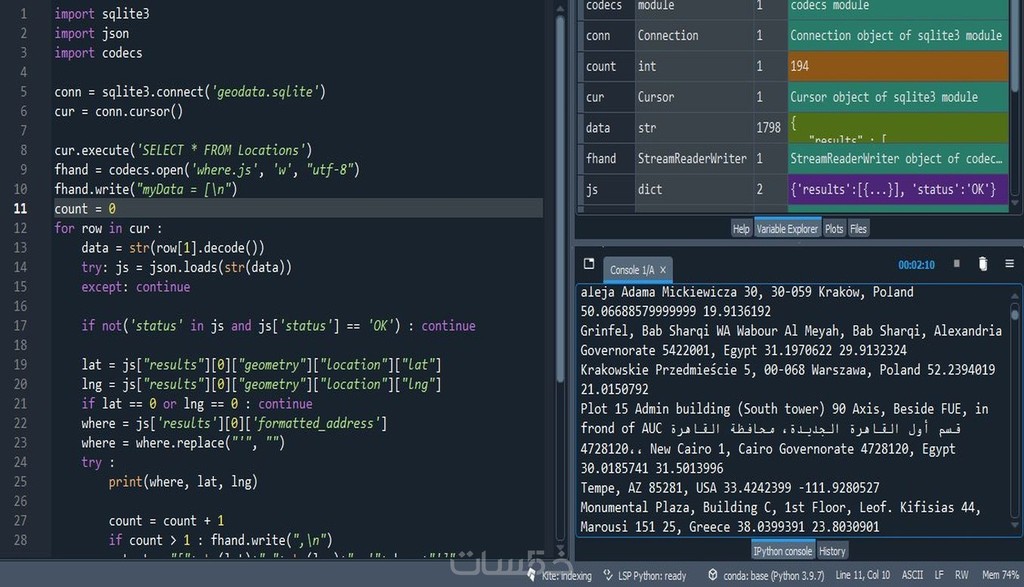Click the conda environment cube icon
The height and width of the screenshot is (587, 1024).
point(712,575)
